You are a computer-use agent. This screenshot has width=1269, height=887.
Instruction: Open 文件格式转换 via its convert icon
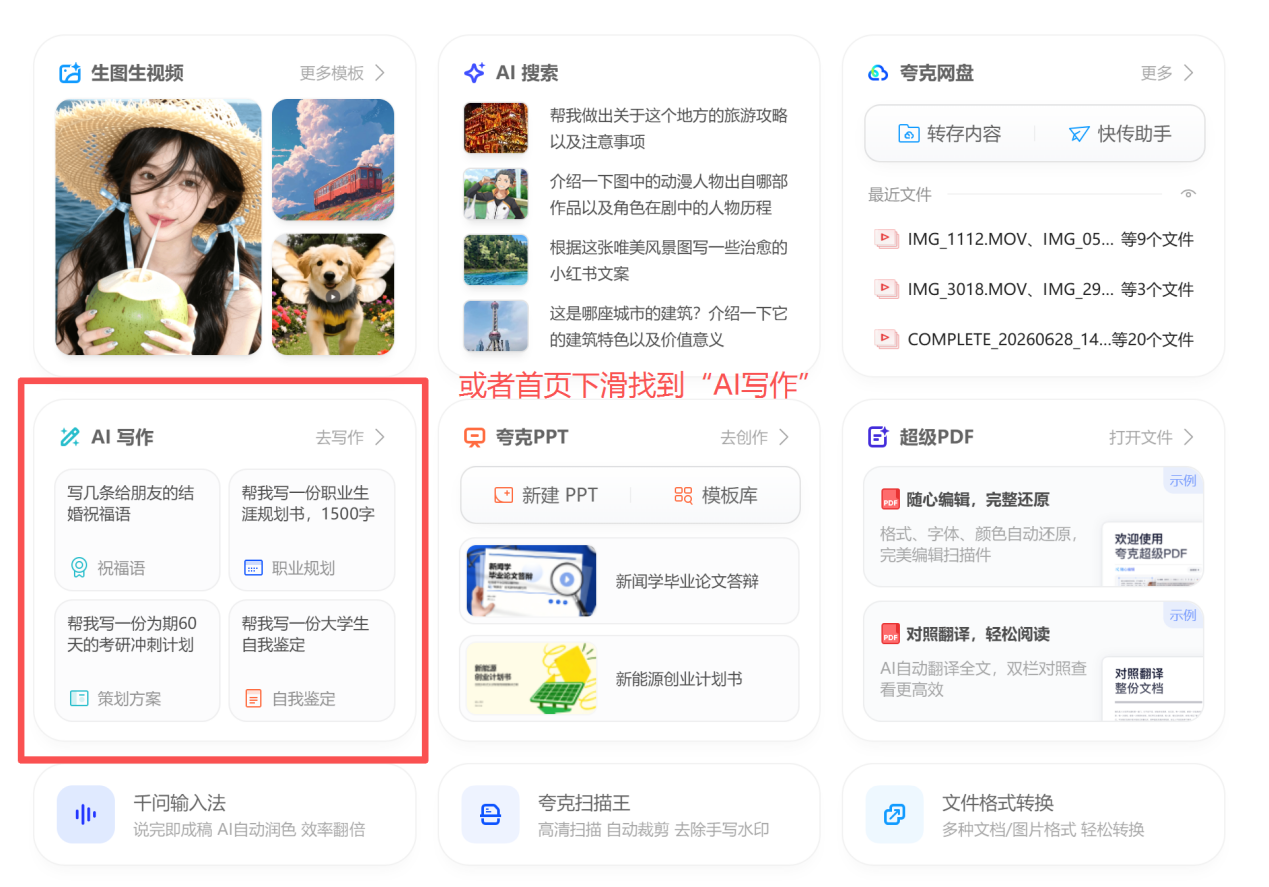point(894,815)
